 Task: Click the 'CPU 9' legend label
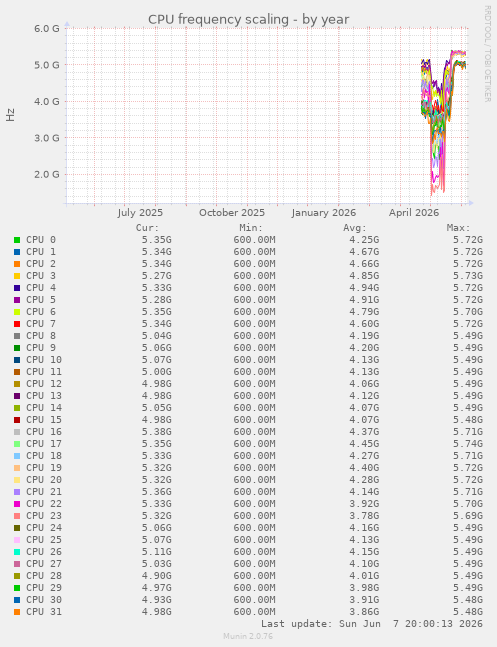click(41, 347)
